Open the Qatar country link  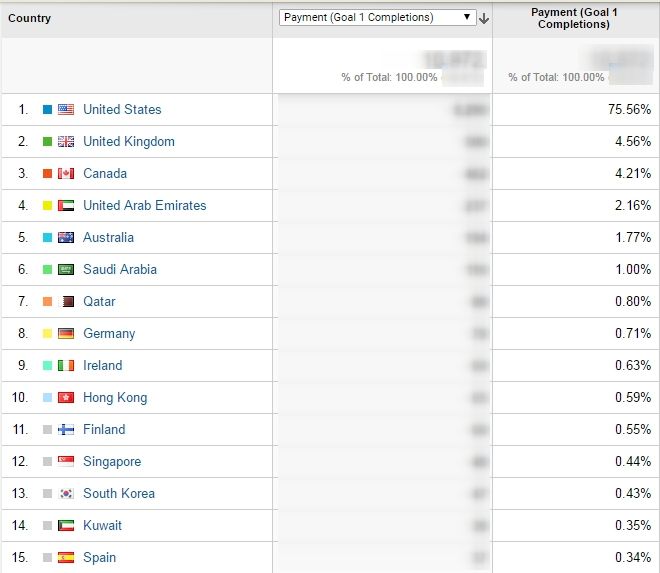tap(99, 301)
